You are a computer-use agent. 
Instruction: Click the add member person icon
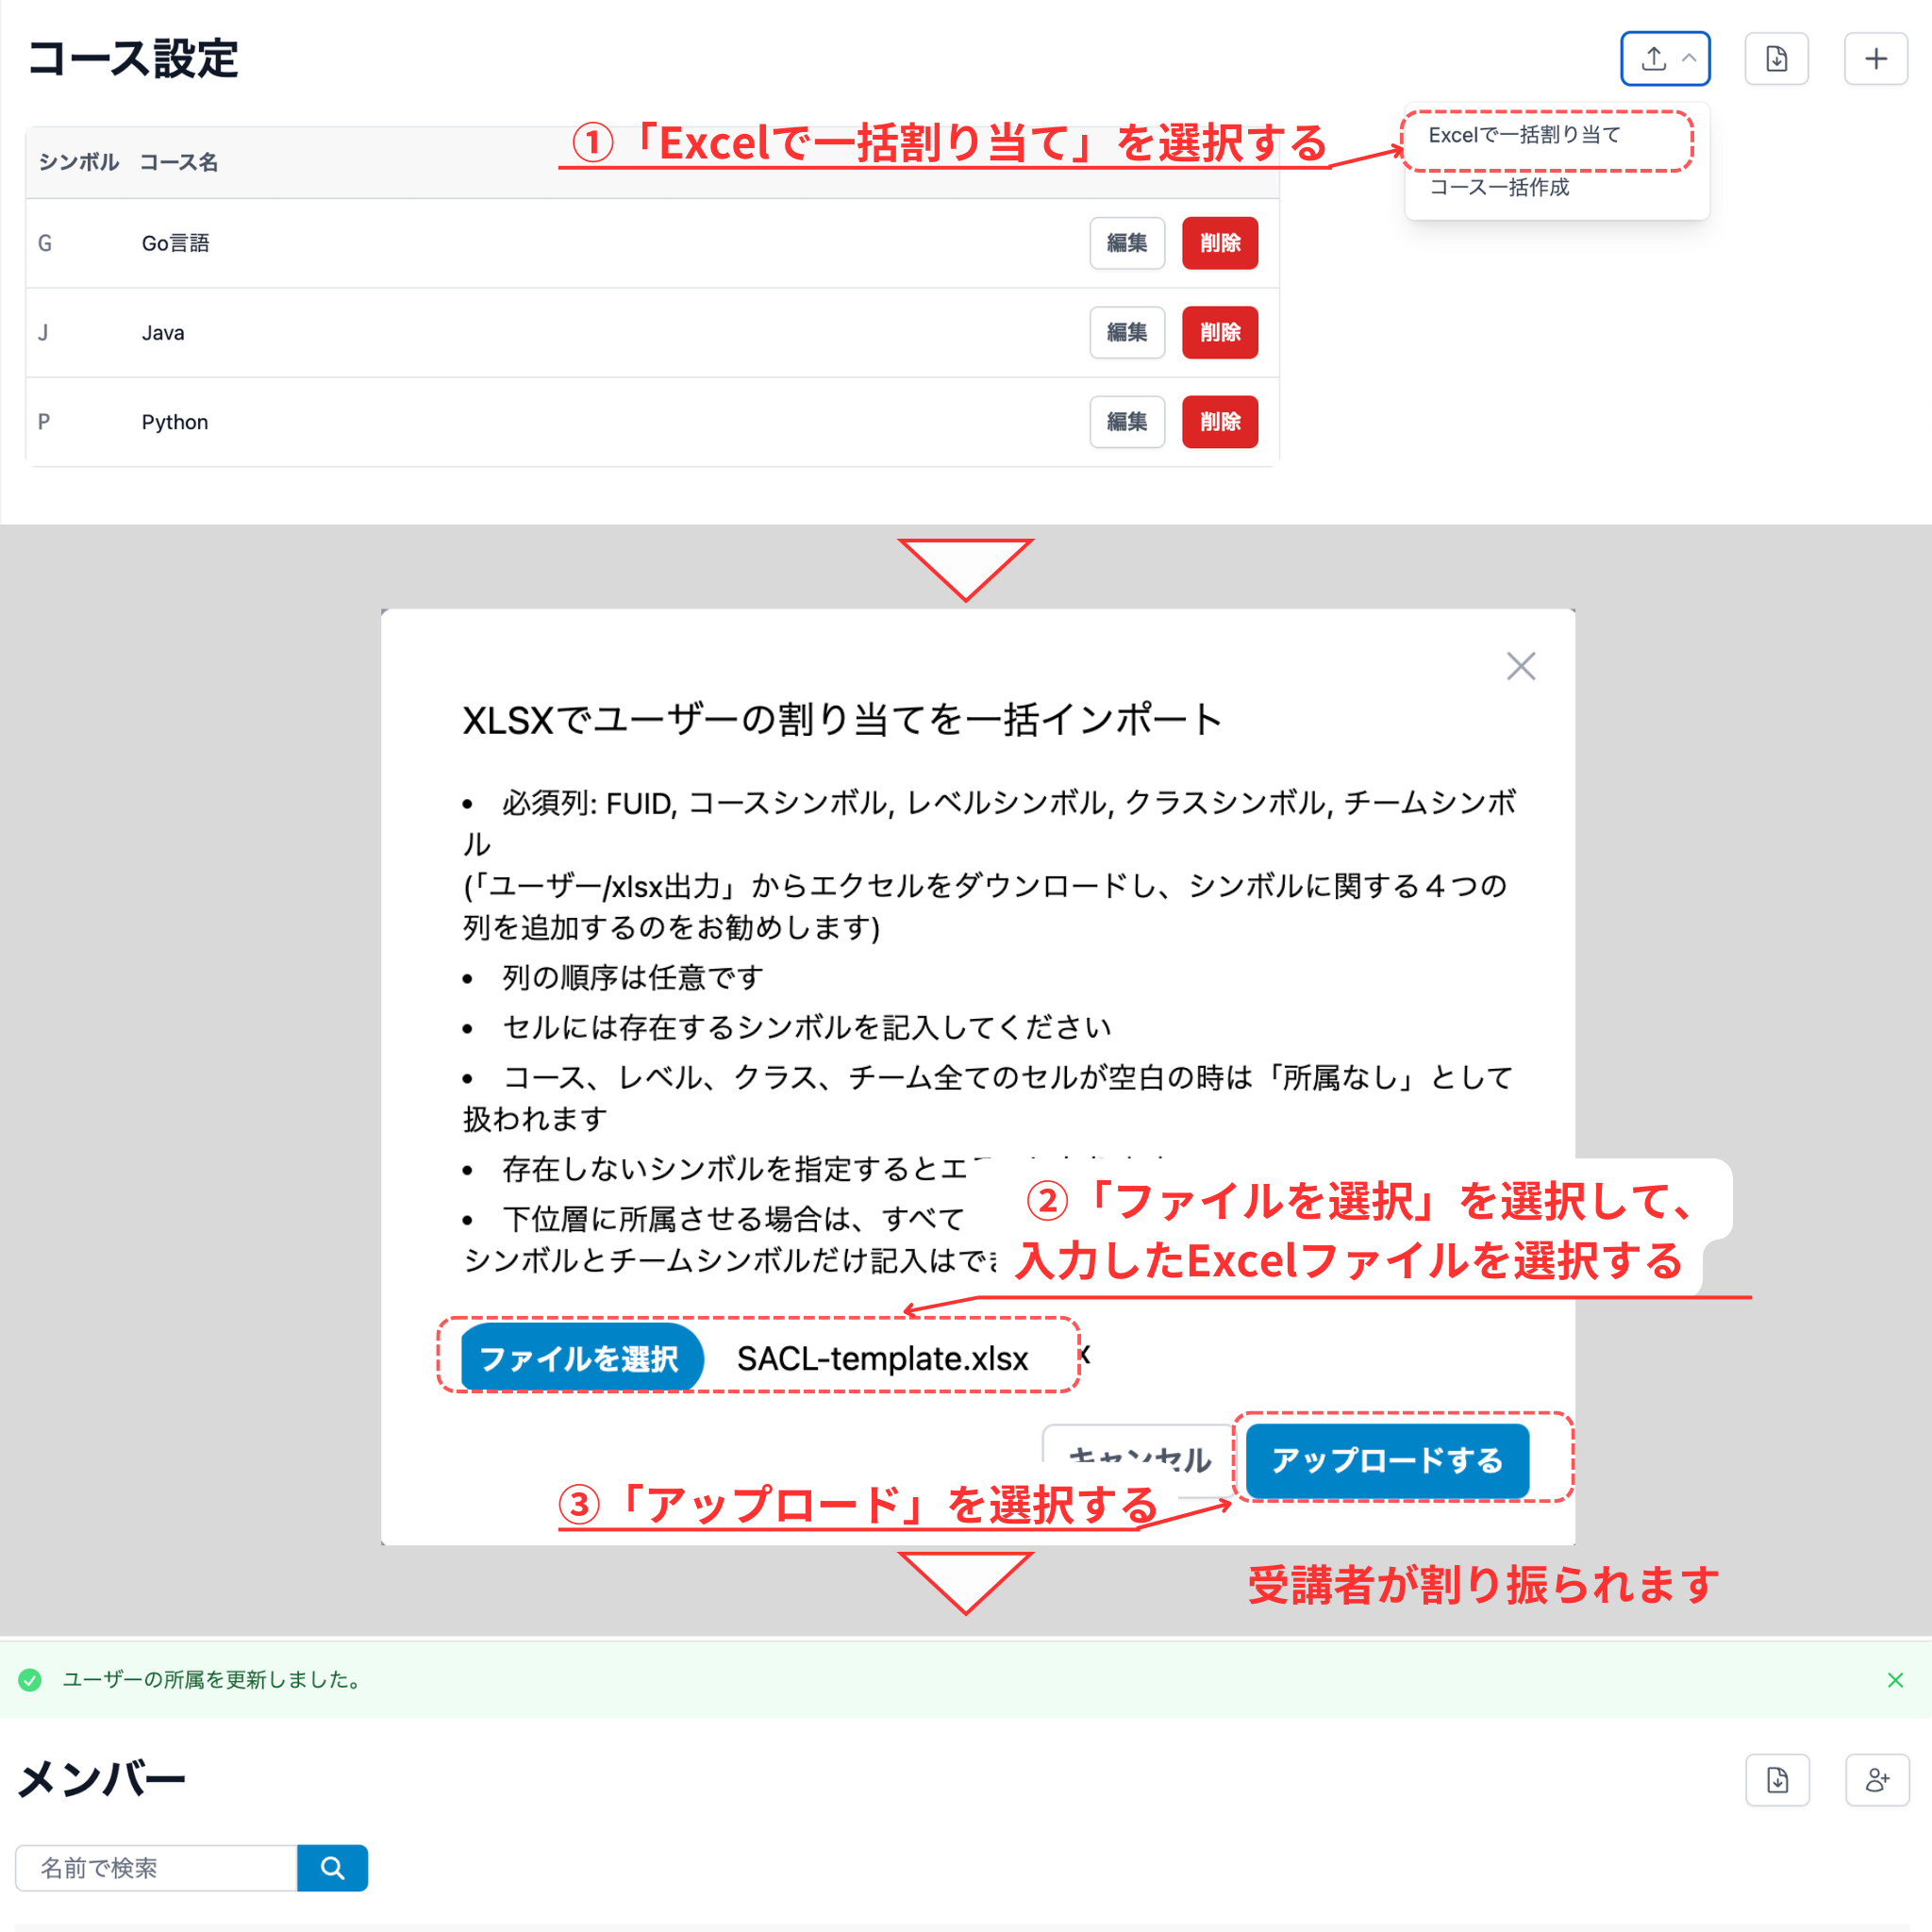click(1877, 1781)
